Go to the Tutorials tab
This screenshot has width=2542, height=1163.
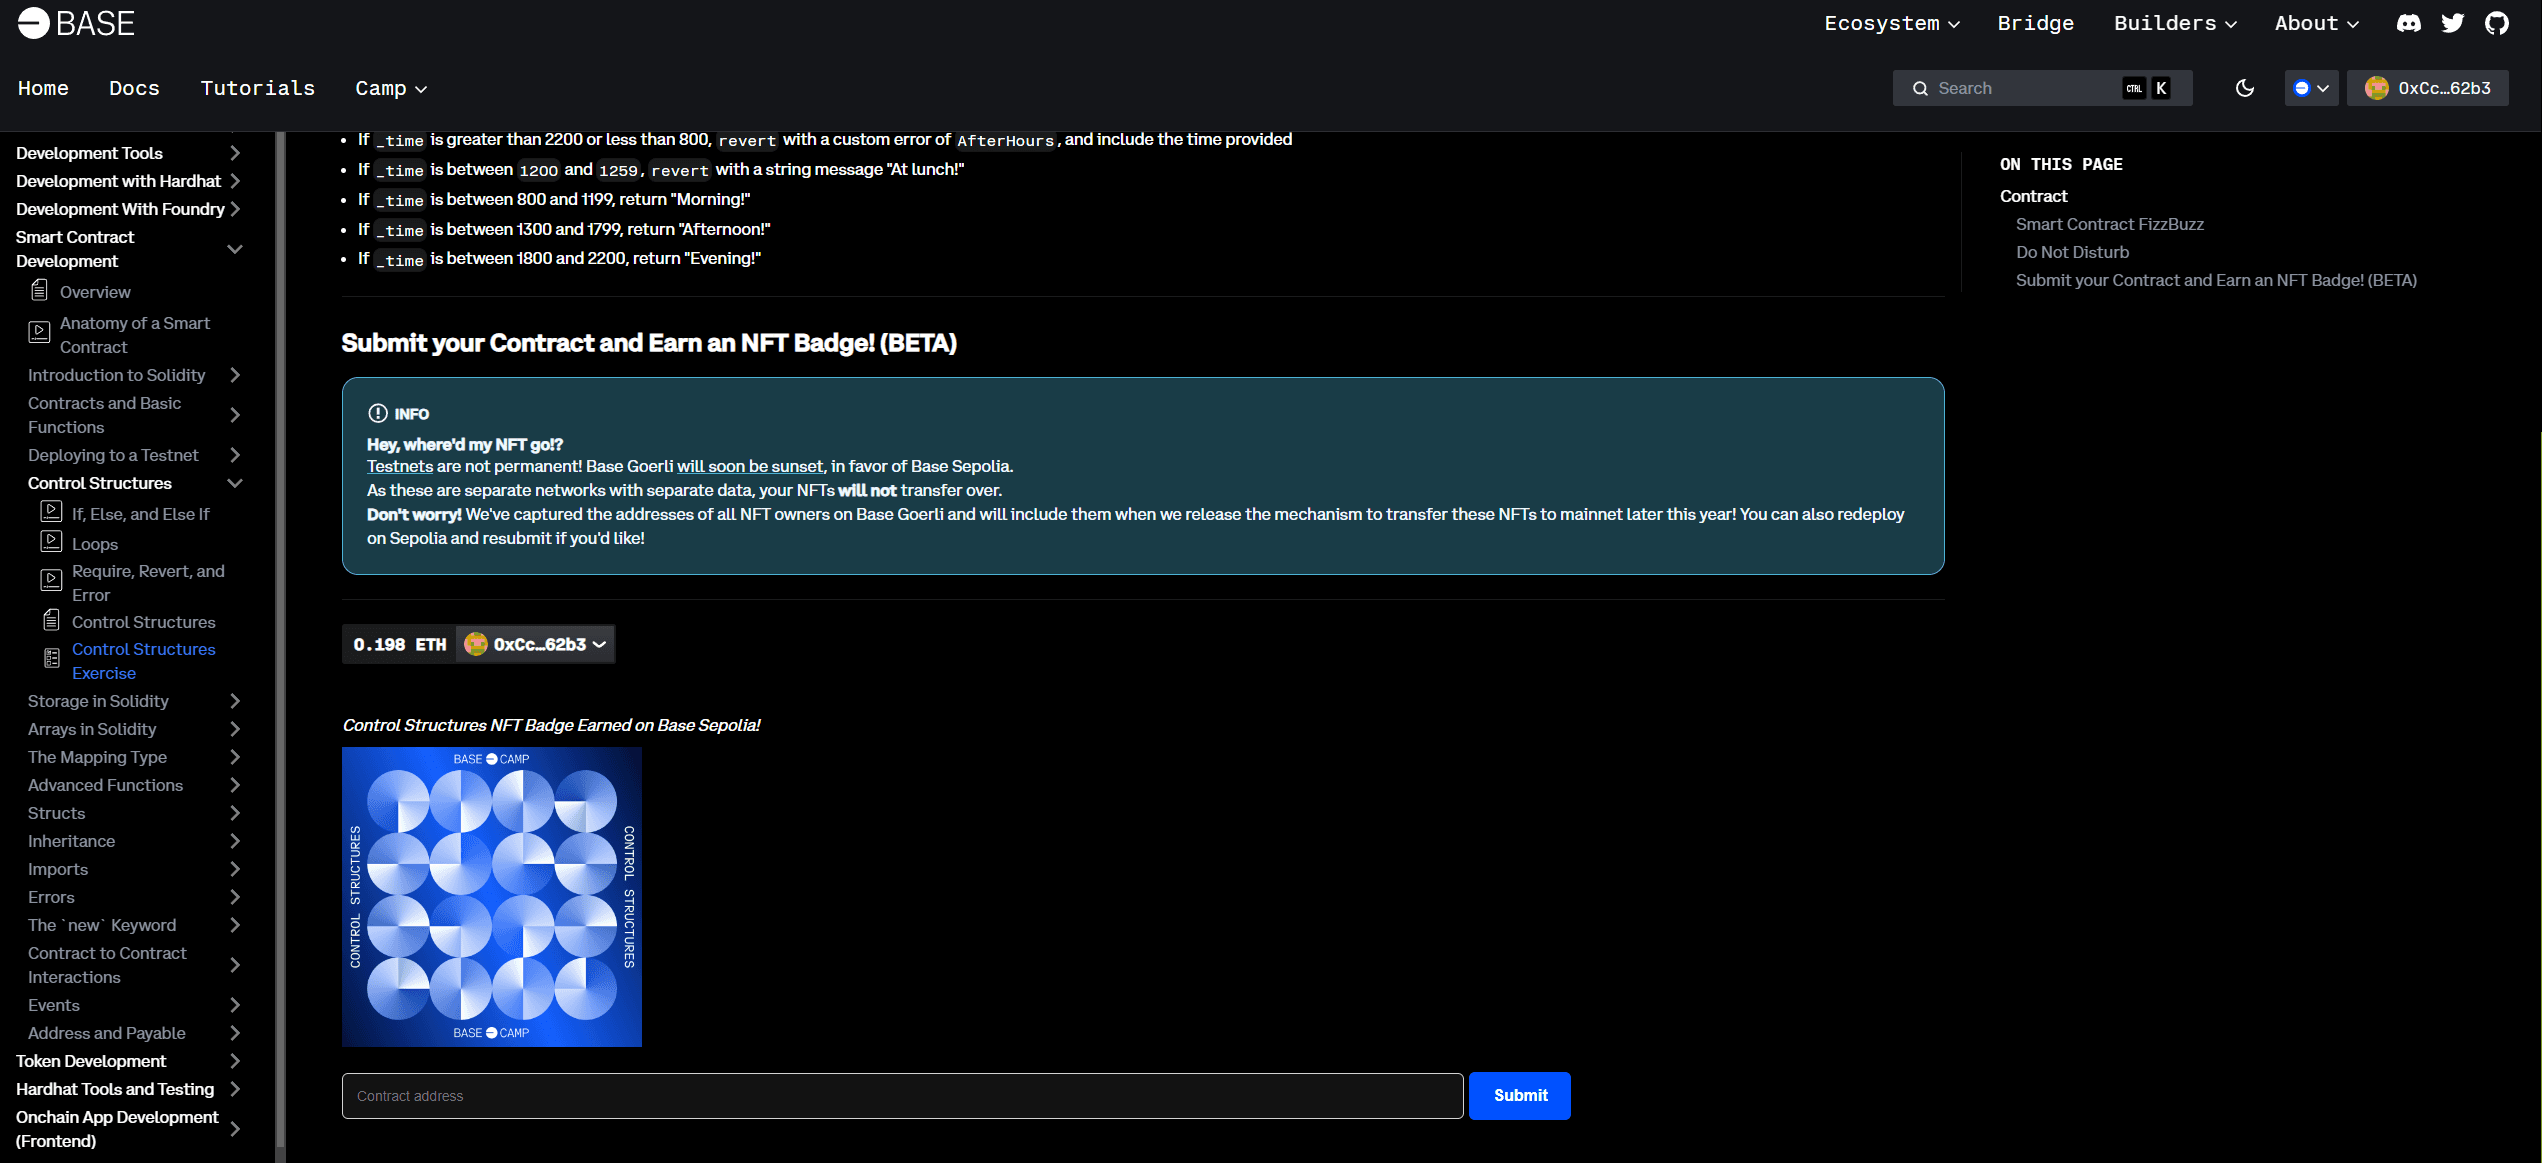tap(257, 89)
